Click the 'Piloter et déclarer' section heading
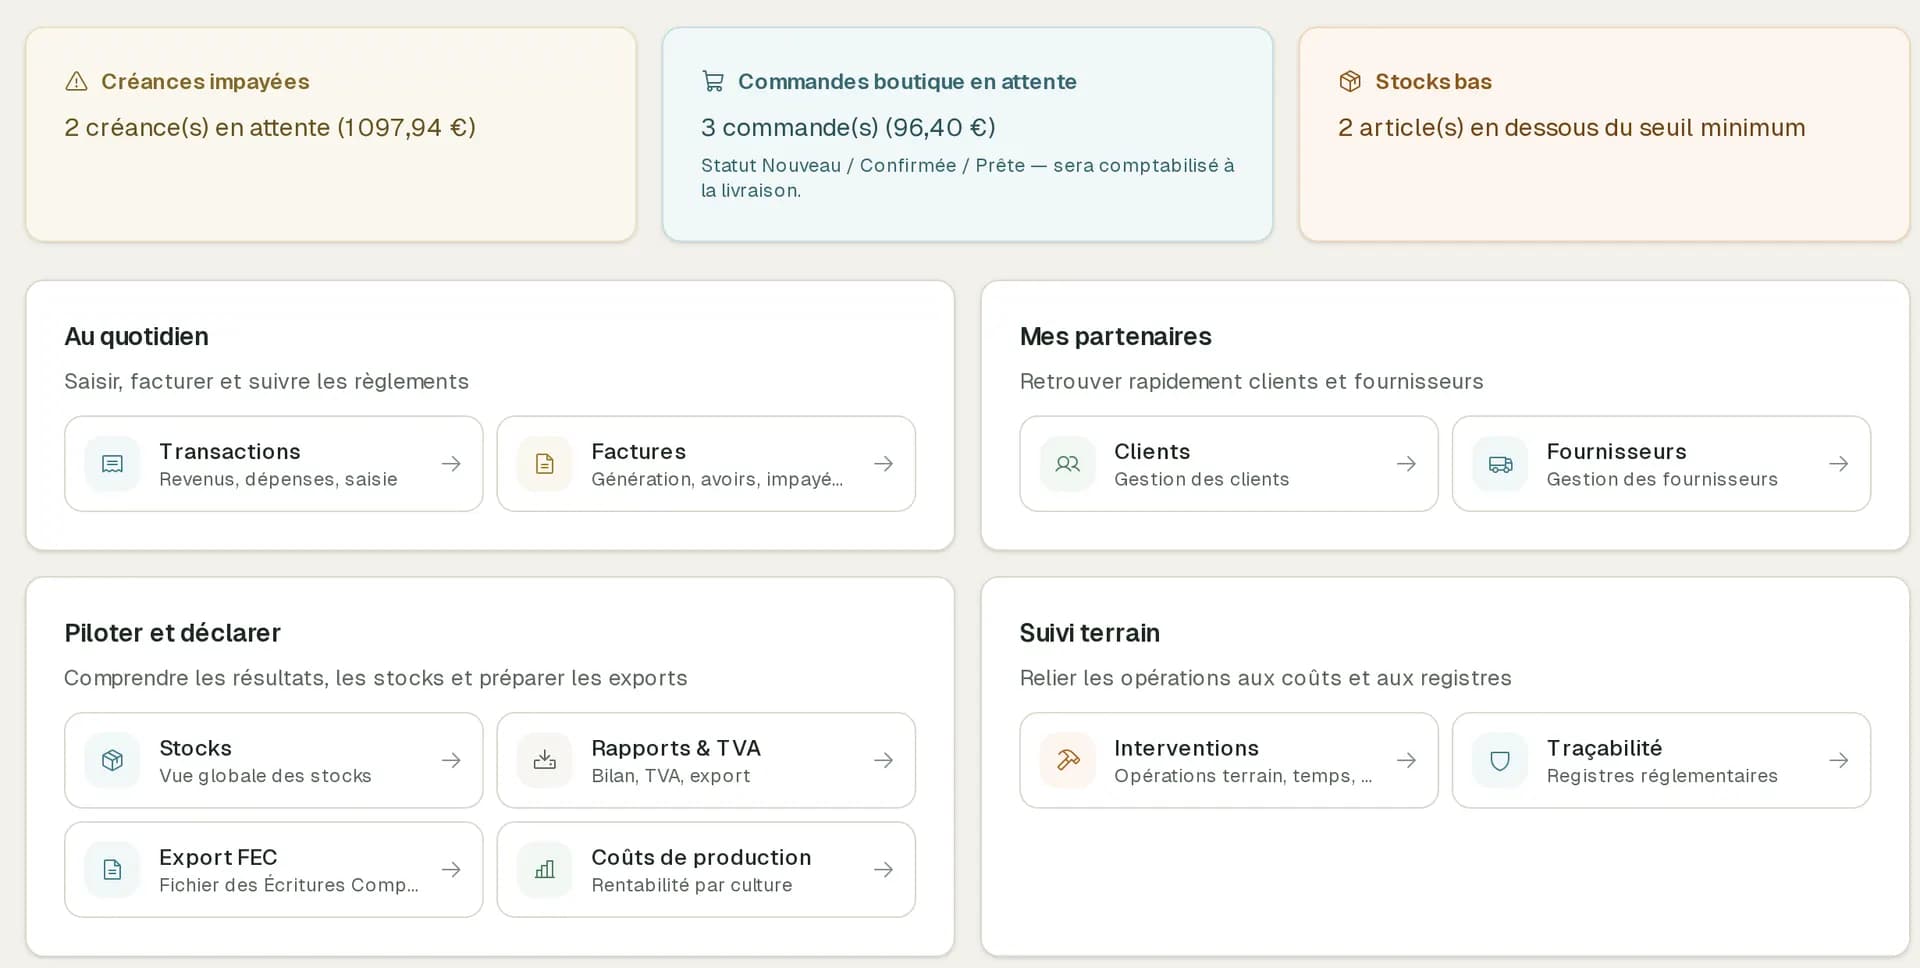The height and width of the screenshot is (968, 1920). [172, 633]
